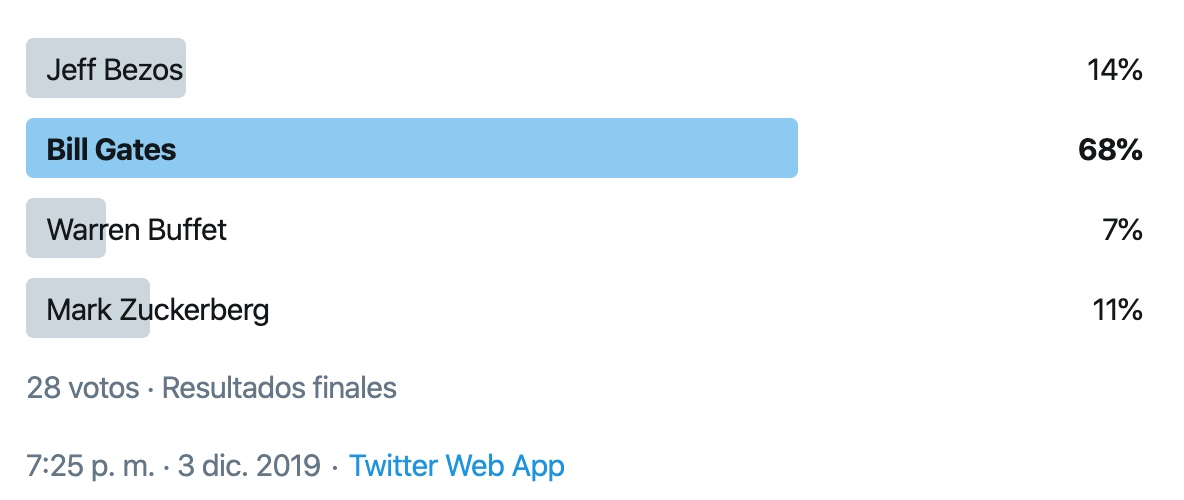Select the Warren Buffet poll option
The image size is (1184, 500).
[x=584, y=229]
